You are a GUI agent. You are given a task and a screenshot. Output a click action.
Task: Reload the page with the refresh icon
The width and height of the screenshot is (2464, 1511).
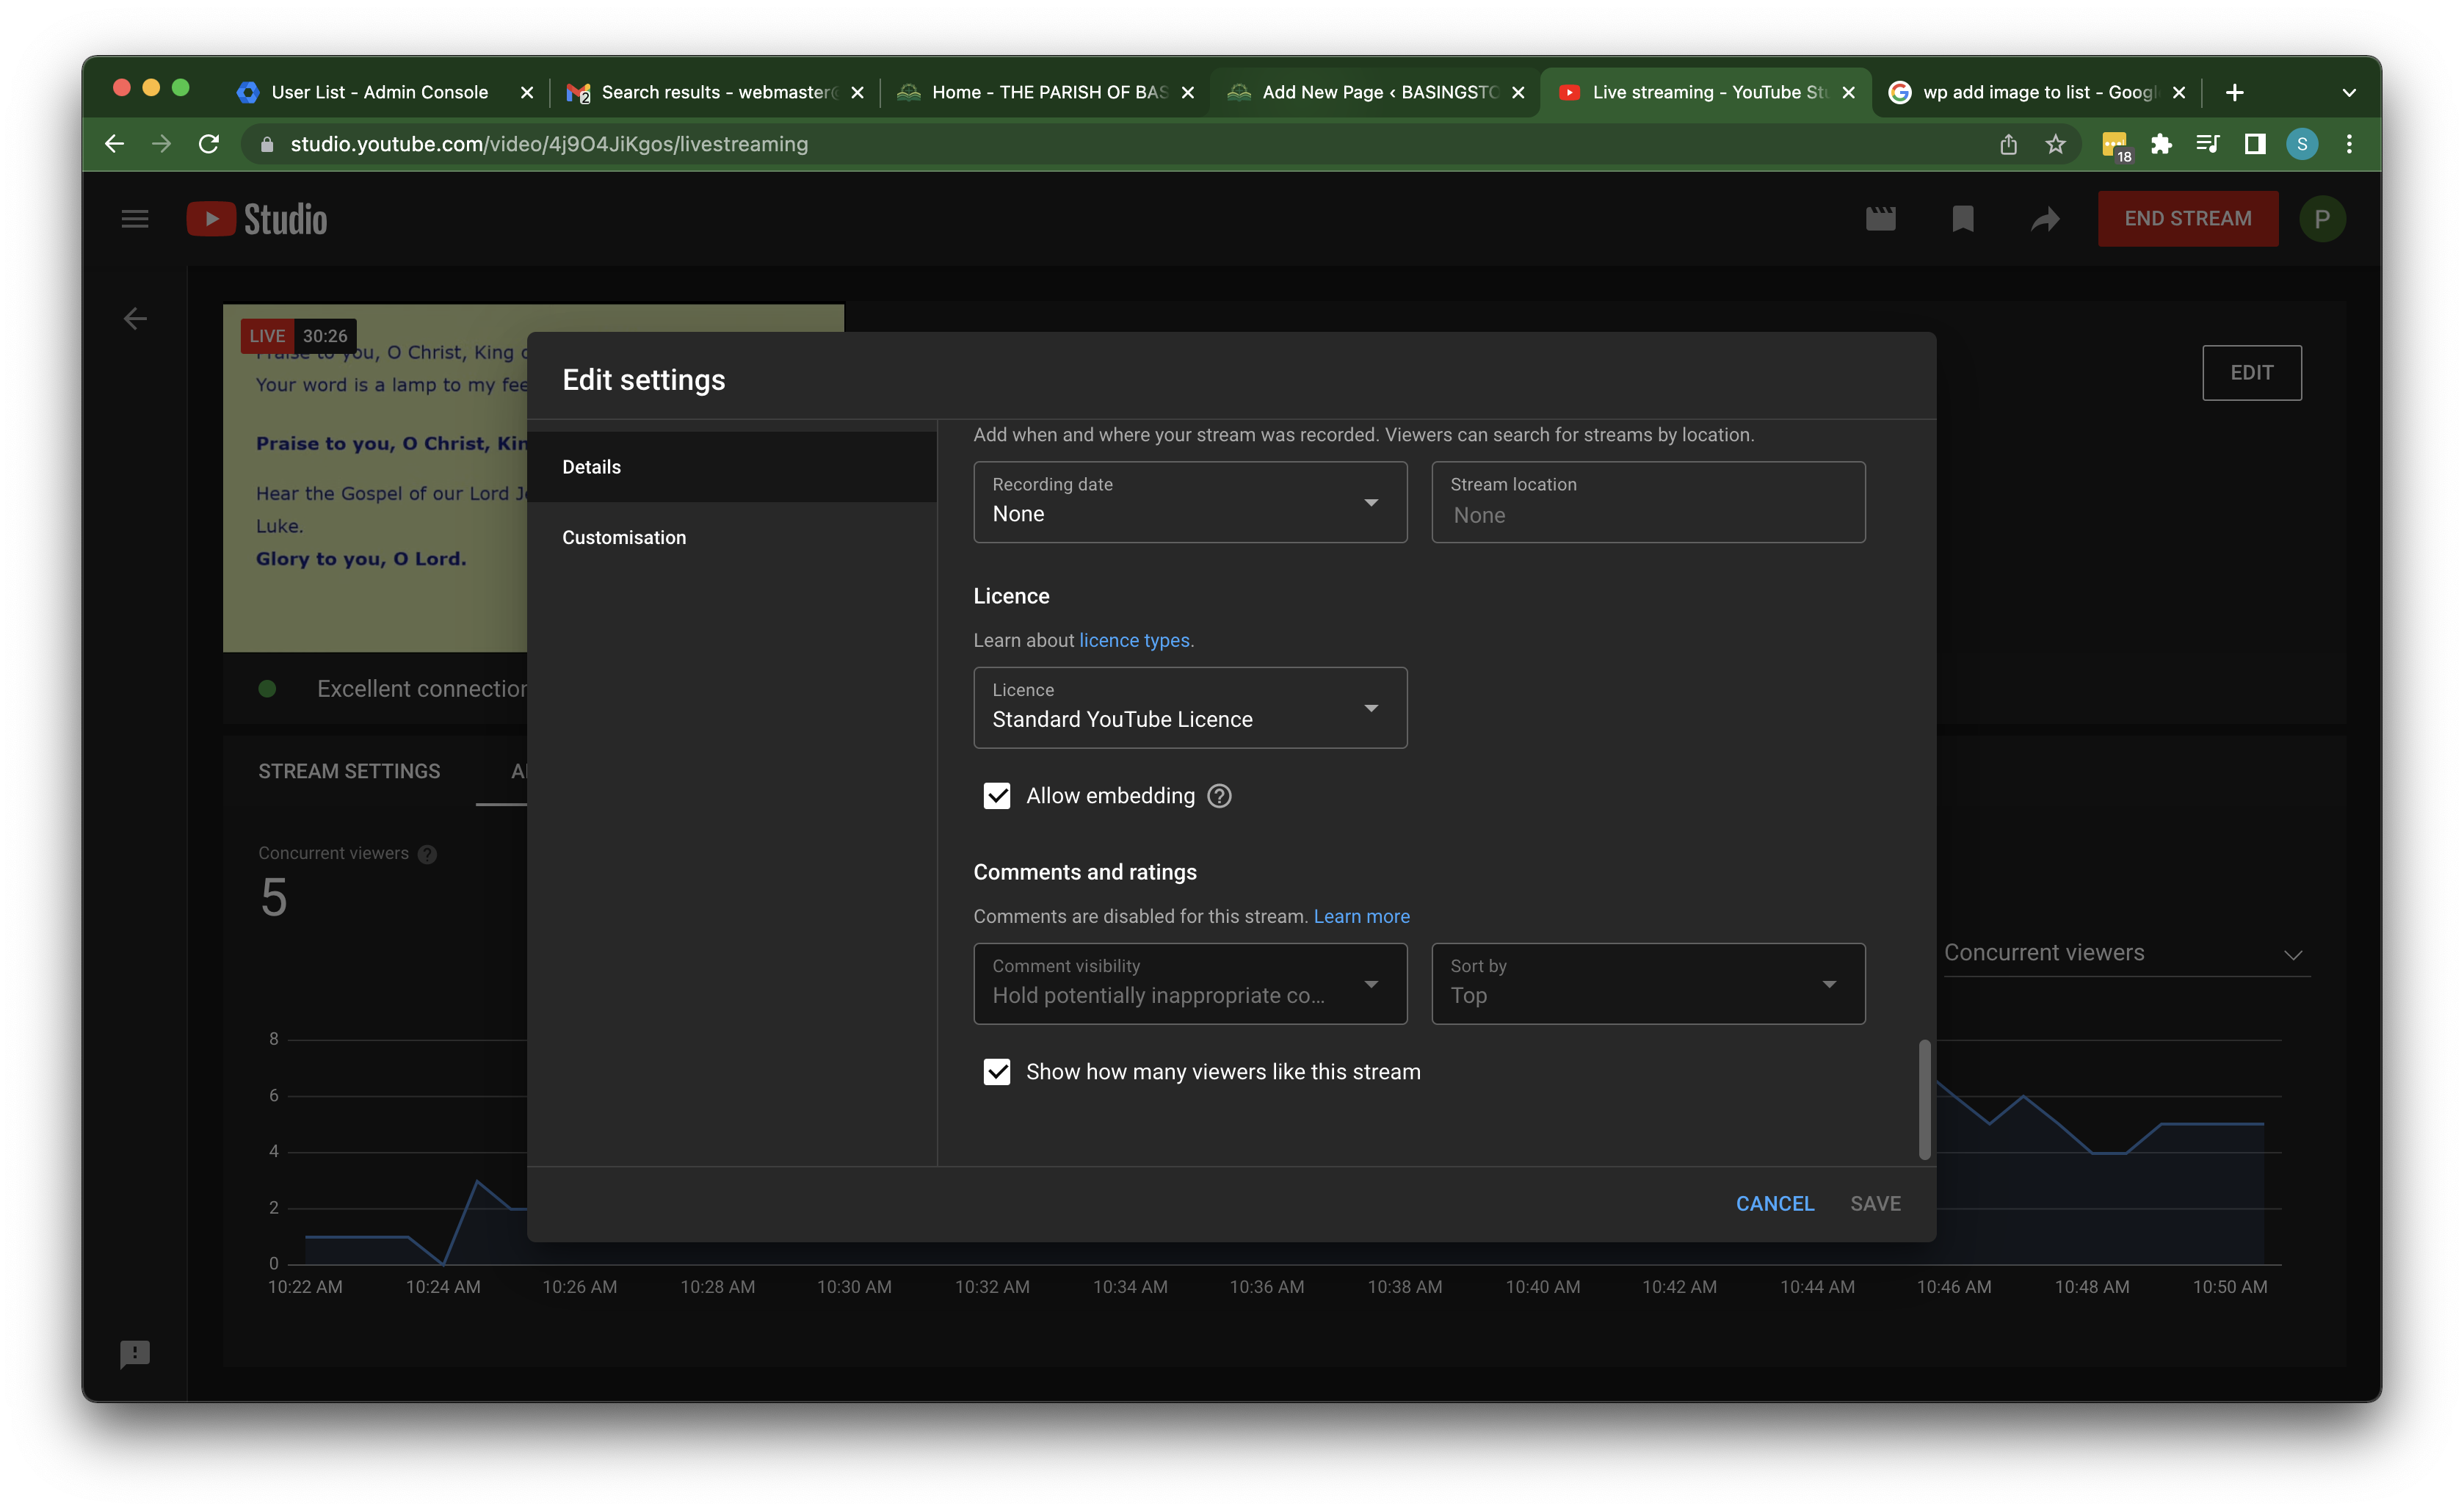[208, 144]
